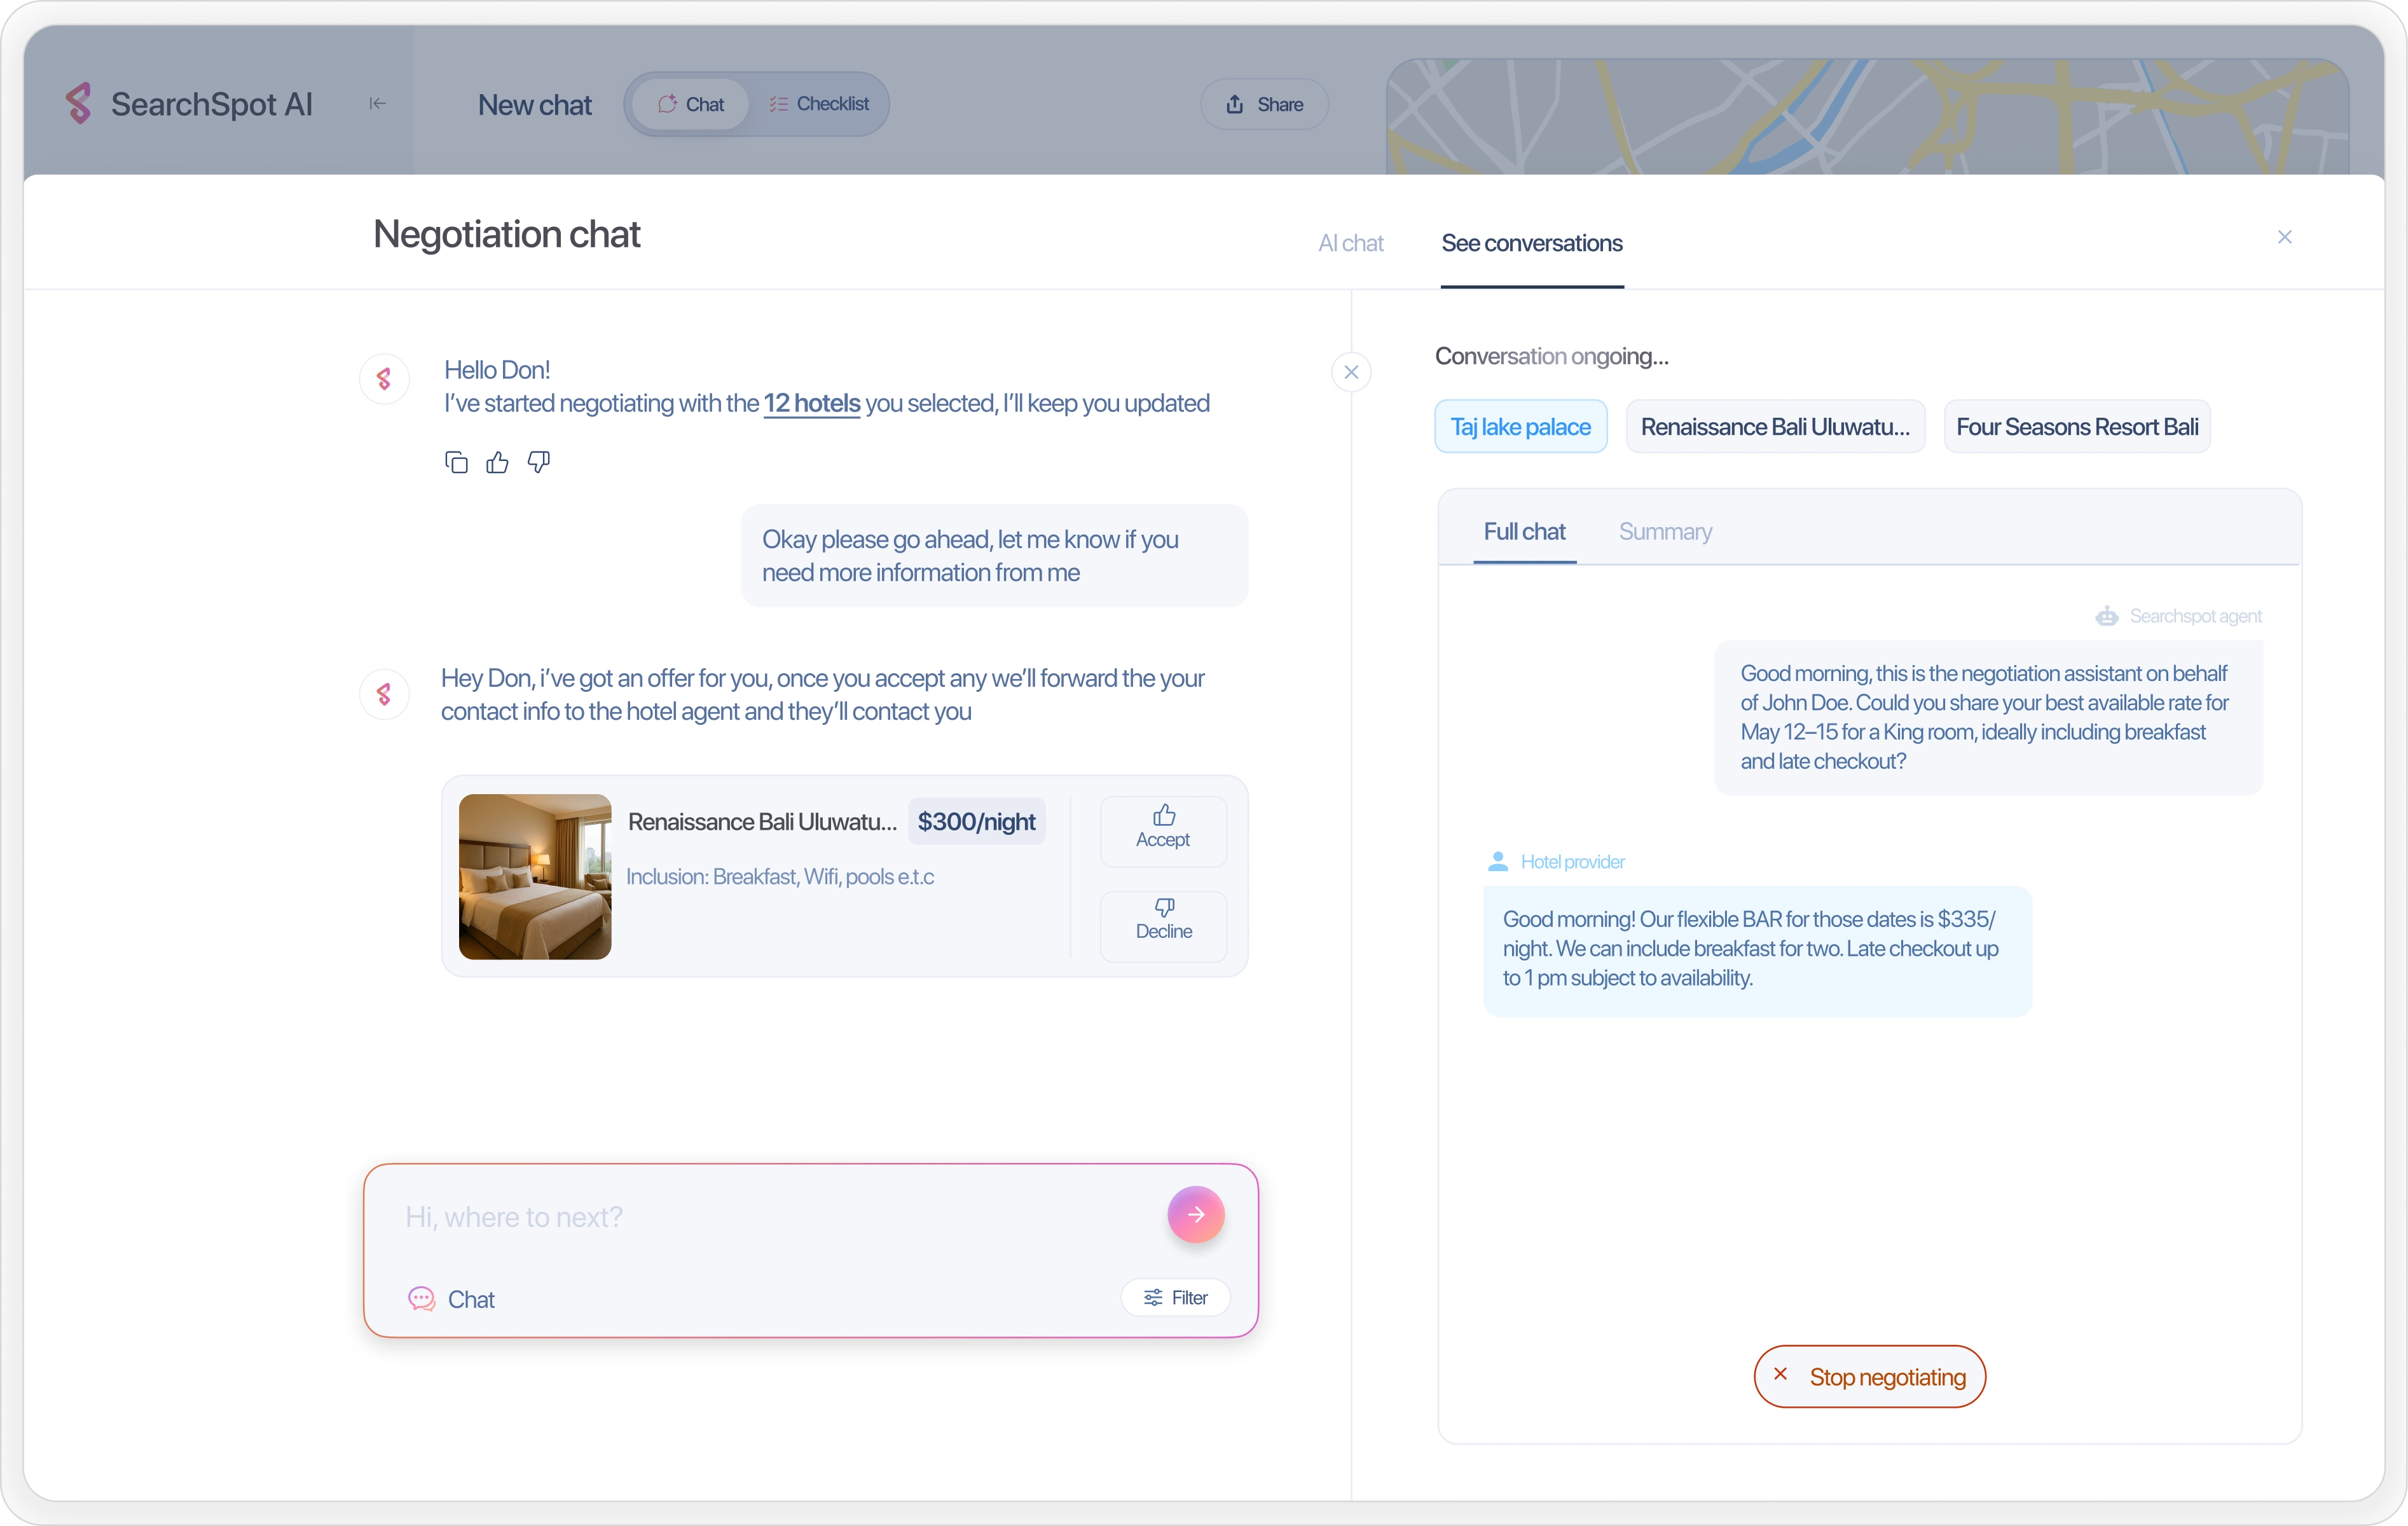
Task: Thumbs down the Hello Don message
Action: (539, 462)
